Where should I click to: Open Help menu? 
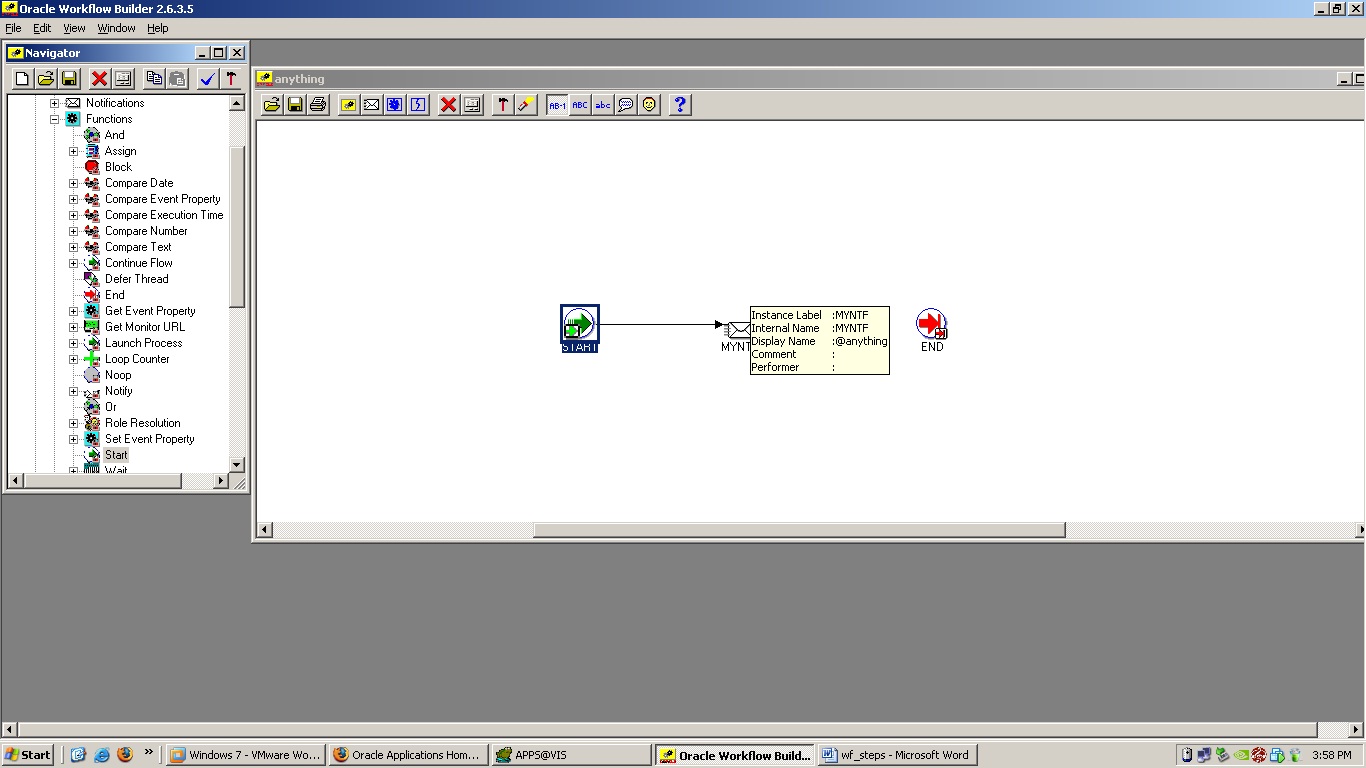(158, 28)
